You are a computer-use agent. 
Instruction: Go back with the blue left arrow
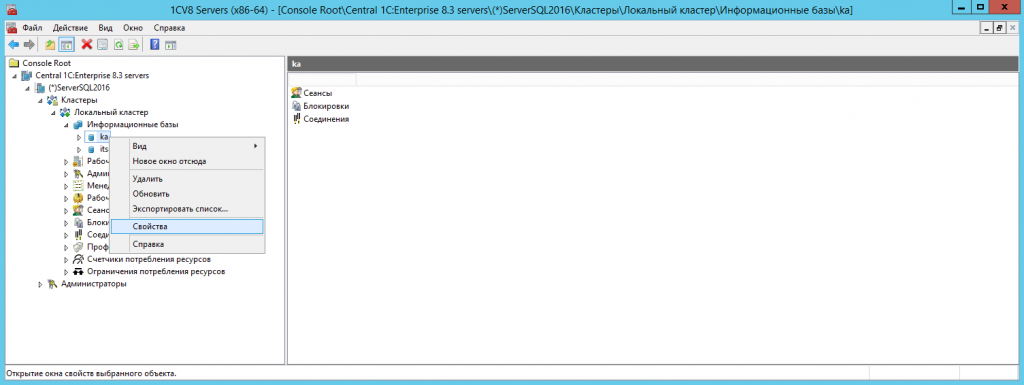(x=13, y=45)
